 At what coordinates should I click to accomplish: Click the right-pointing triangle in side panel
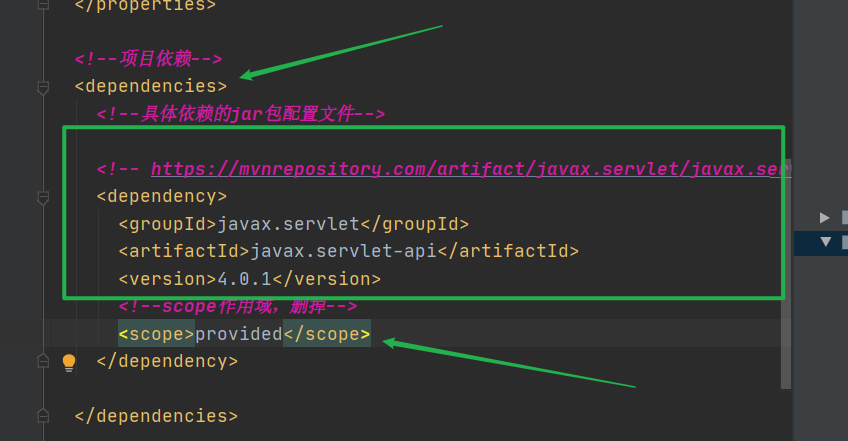(x=824, y=218)
